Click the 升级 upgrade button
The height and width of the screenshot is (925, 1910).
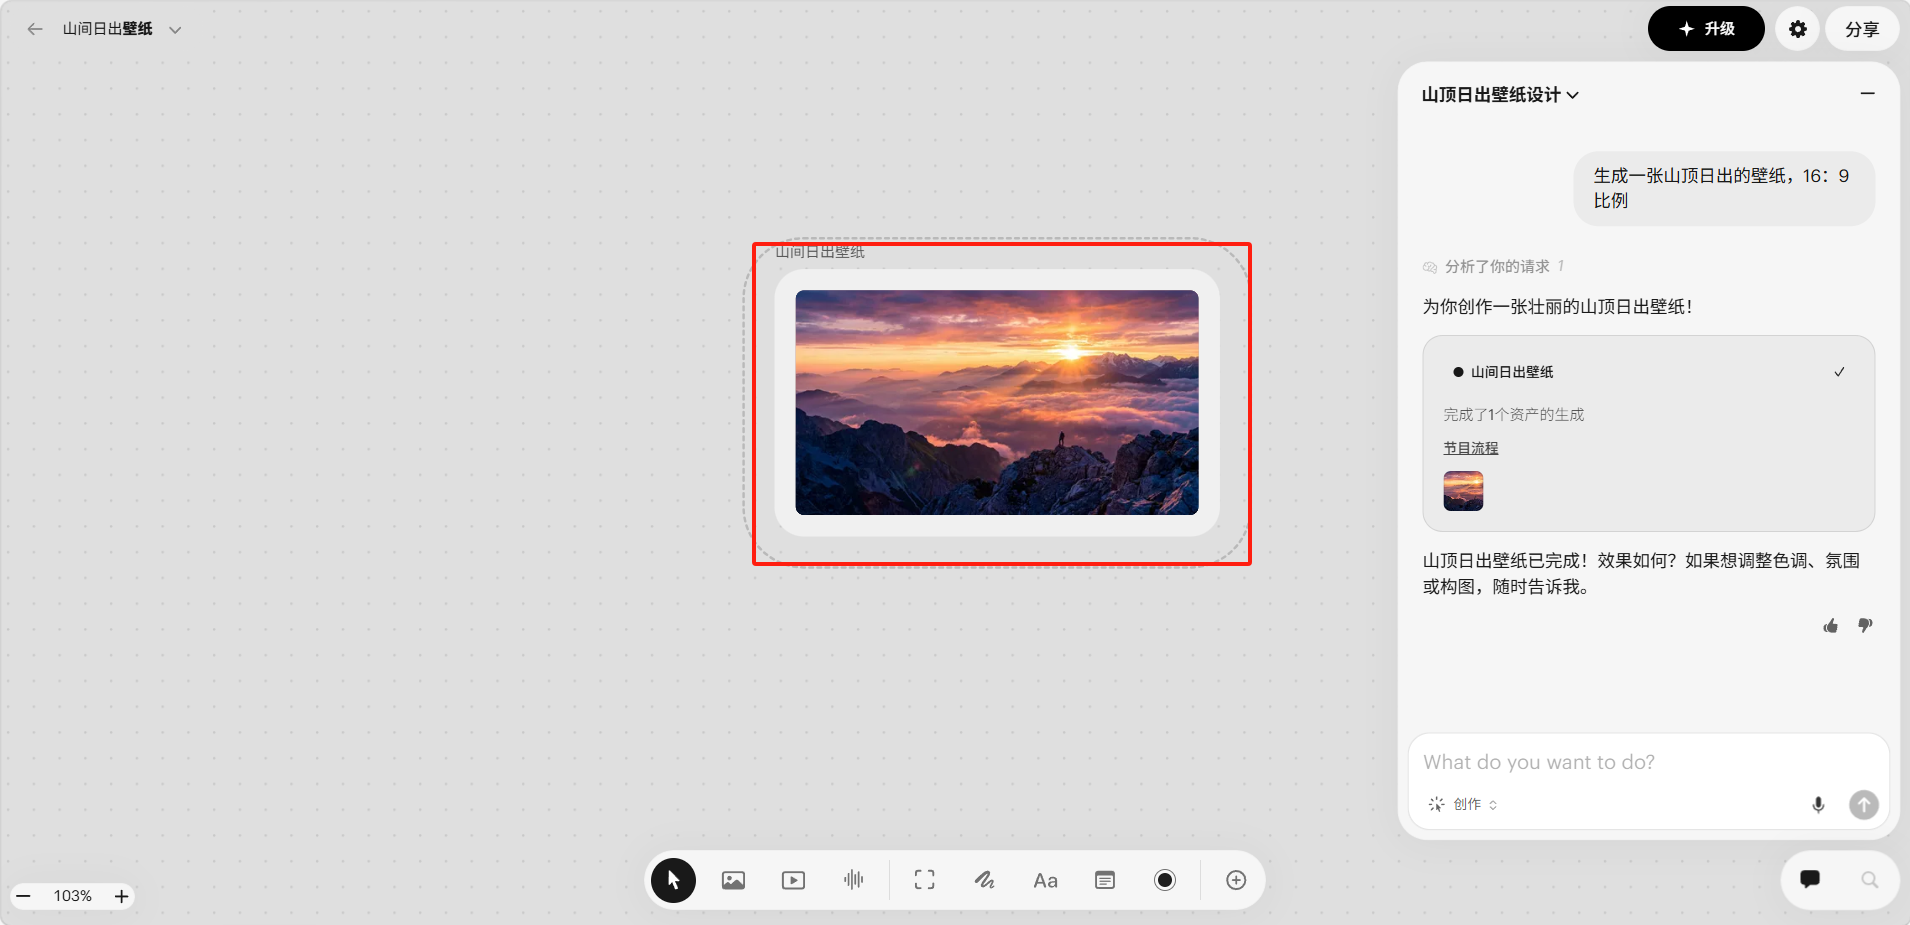point(1705,29)
